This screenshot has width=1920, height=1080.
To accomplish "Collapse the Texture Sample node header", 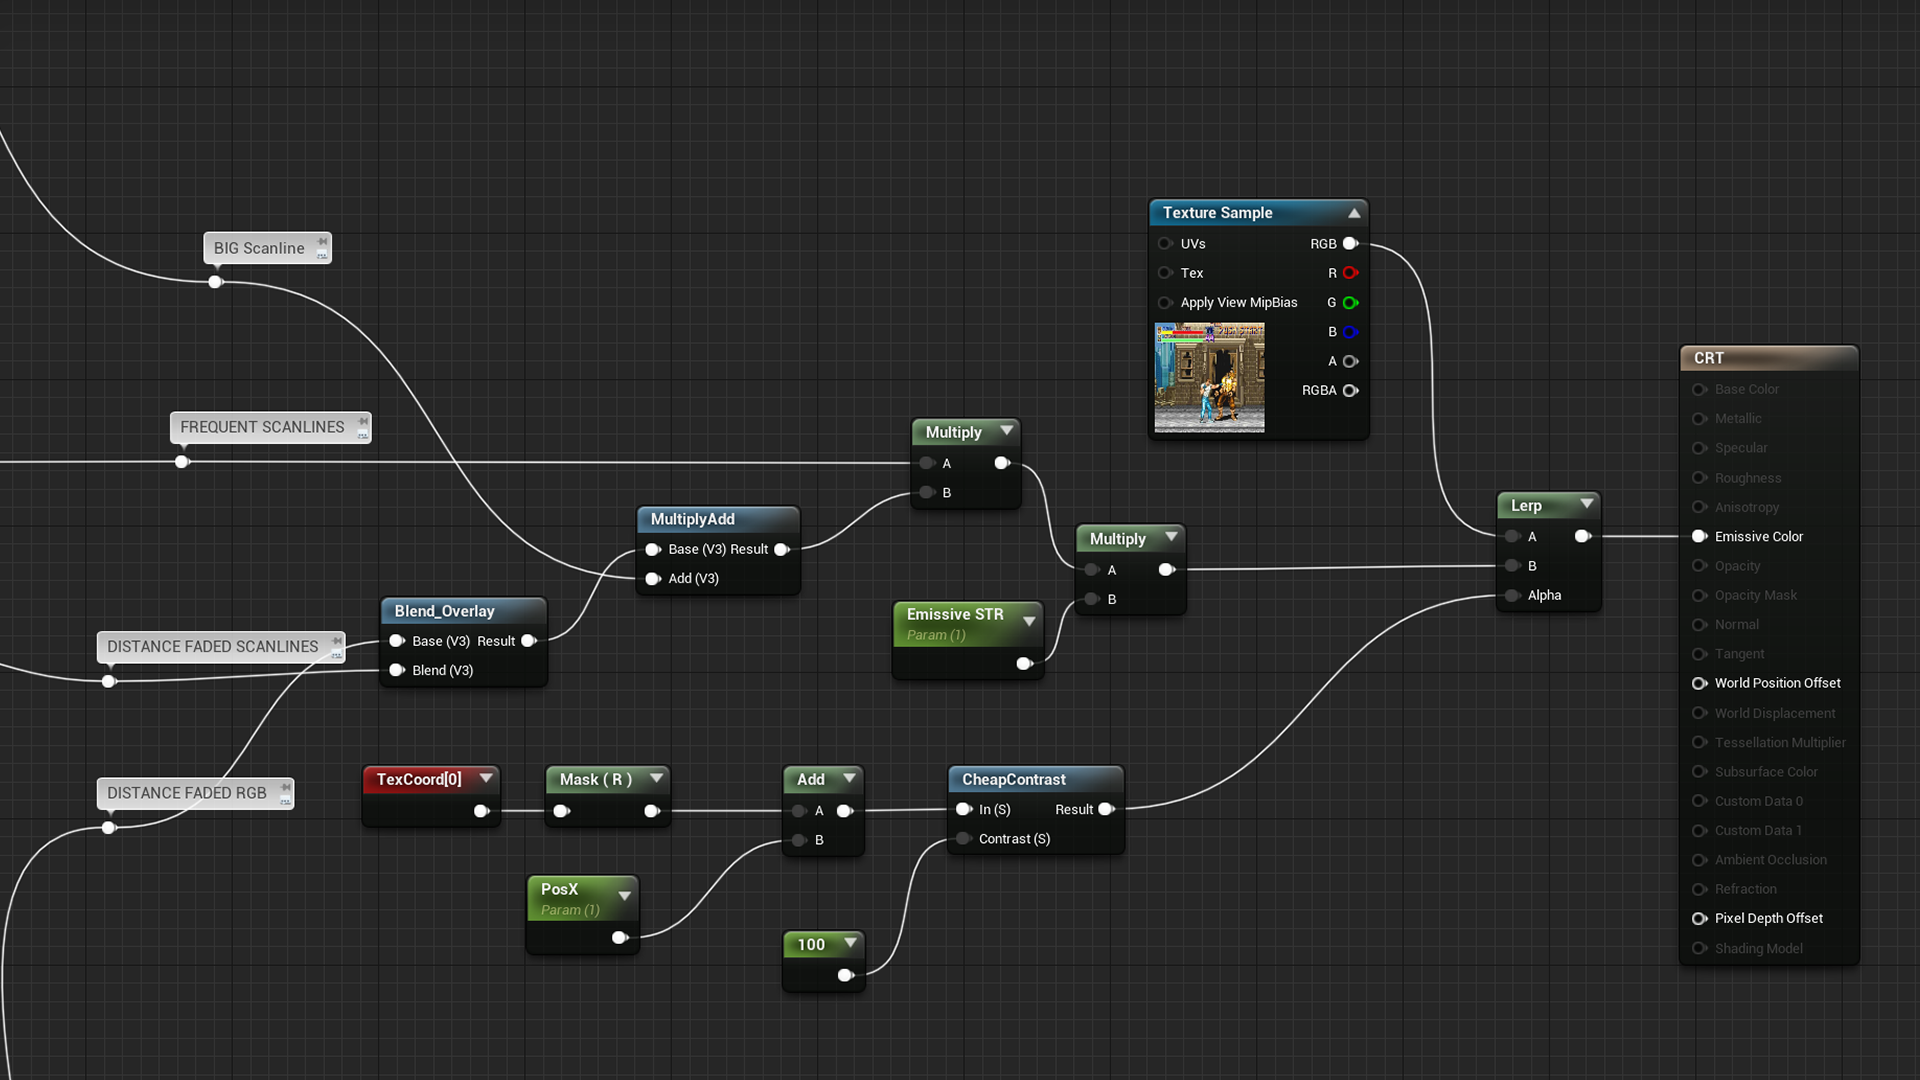I will point(1355,212).
